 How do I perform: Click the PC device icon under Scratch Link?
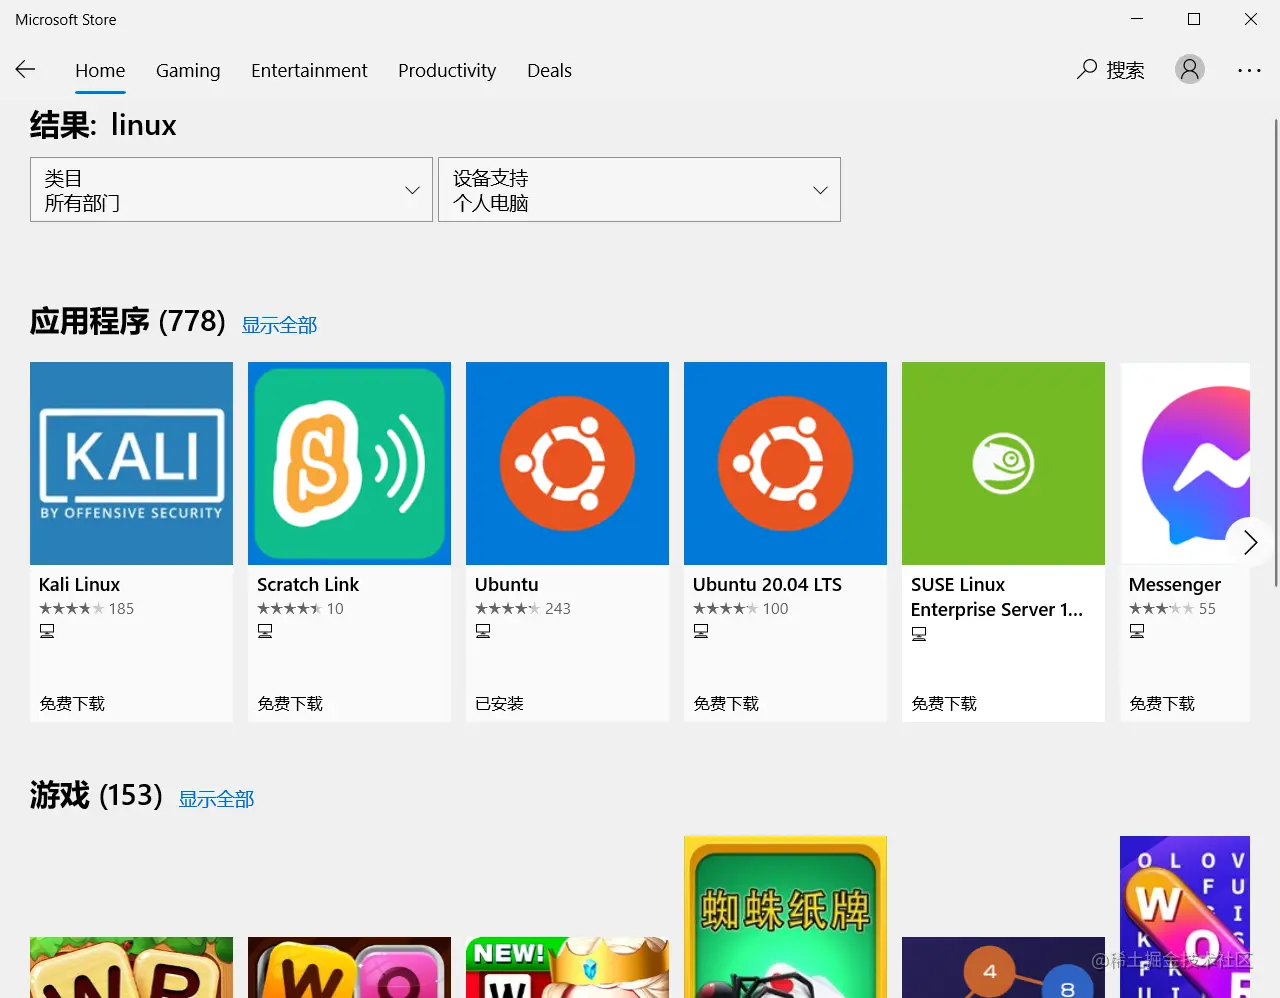(x=265, y=631)
